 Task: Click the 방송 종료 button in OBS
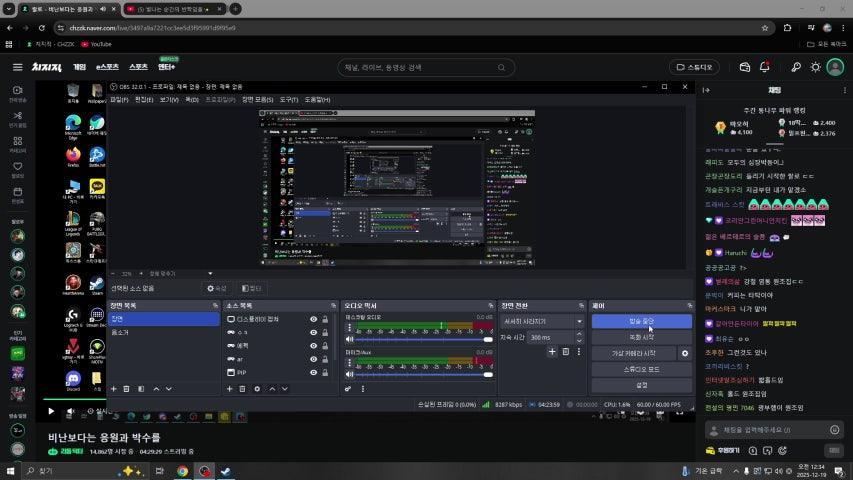(641, 321)
